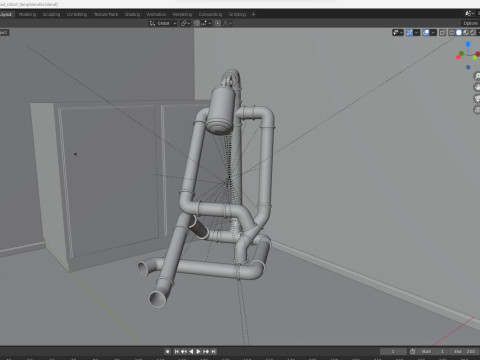
Task: Click the current frame field
Action: point(393,351)
